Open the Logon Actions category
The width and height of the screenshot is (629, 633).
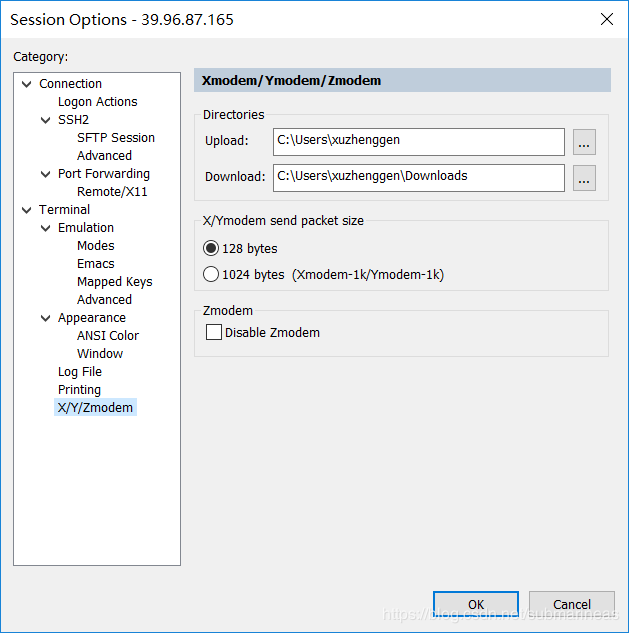click(97, 102)
